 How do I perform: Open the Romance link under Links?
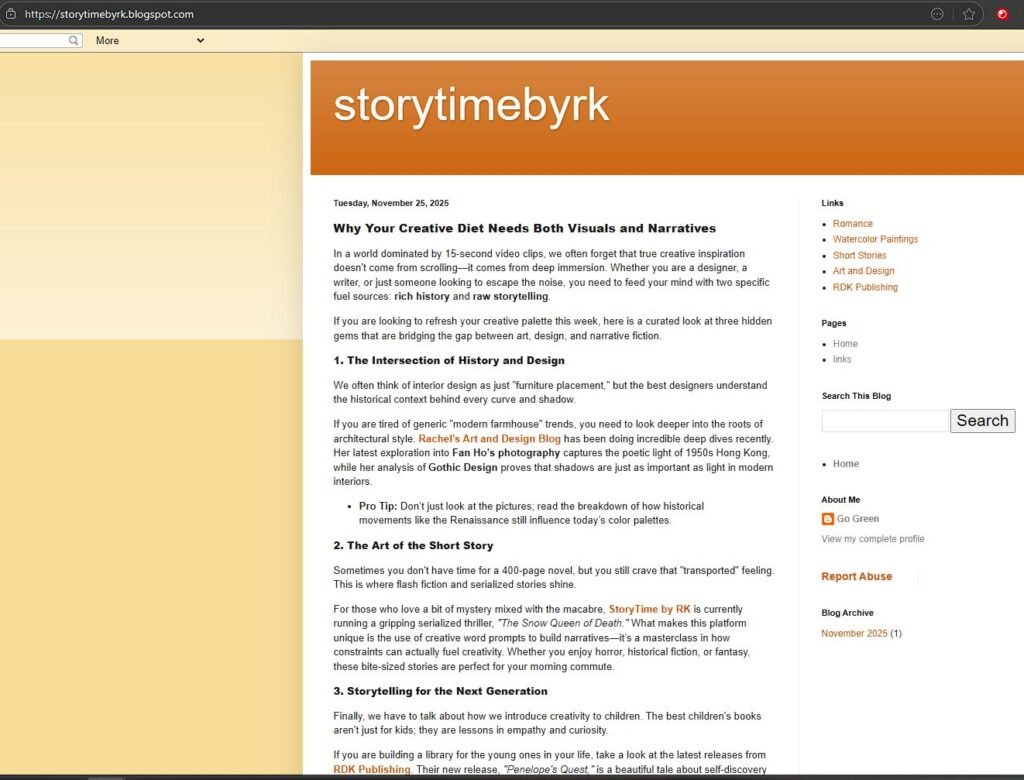point(852,223)
